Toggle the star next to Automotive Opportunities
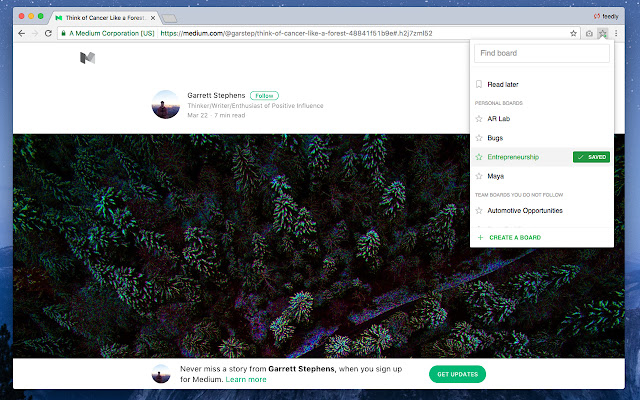This screenshot has width=640, height=400. pyautogui.click(x=479, y=211)
